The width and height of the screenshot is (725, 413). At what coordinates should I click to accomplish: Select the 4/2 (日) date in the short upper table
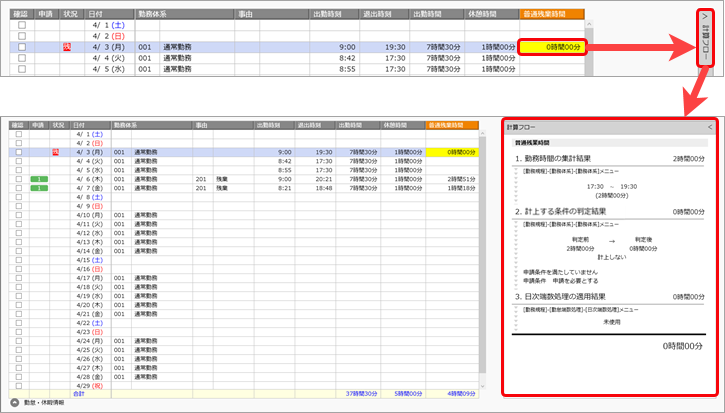pyautogui.click(x=108, y=36)
